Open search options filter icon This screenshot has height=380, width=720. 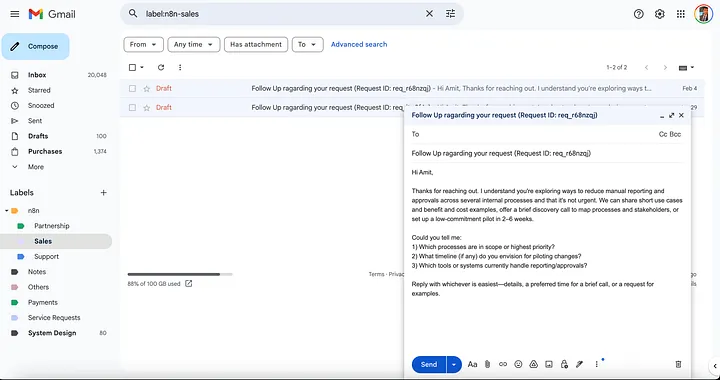click(450, 14)
